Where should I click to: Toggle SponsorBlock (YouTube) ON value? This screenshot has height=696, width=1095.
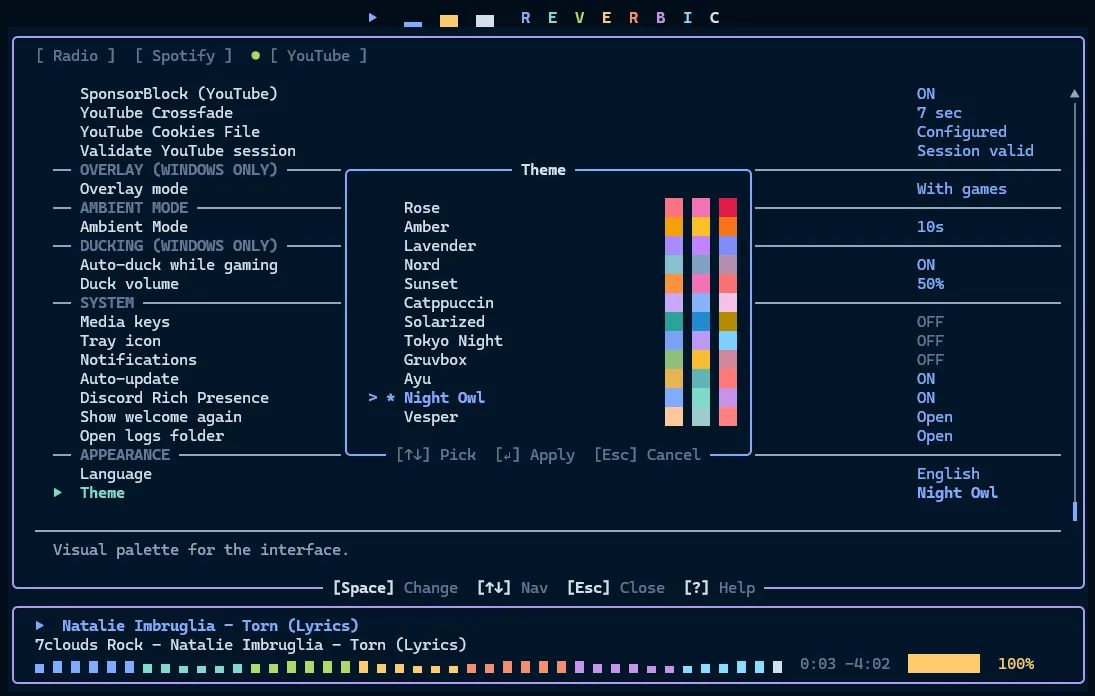pyautogui.click(x=925, y=94)
